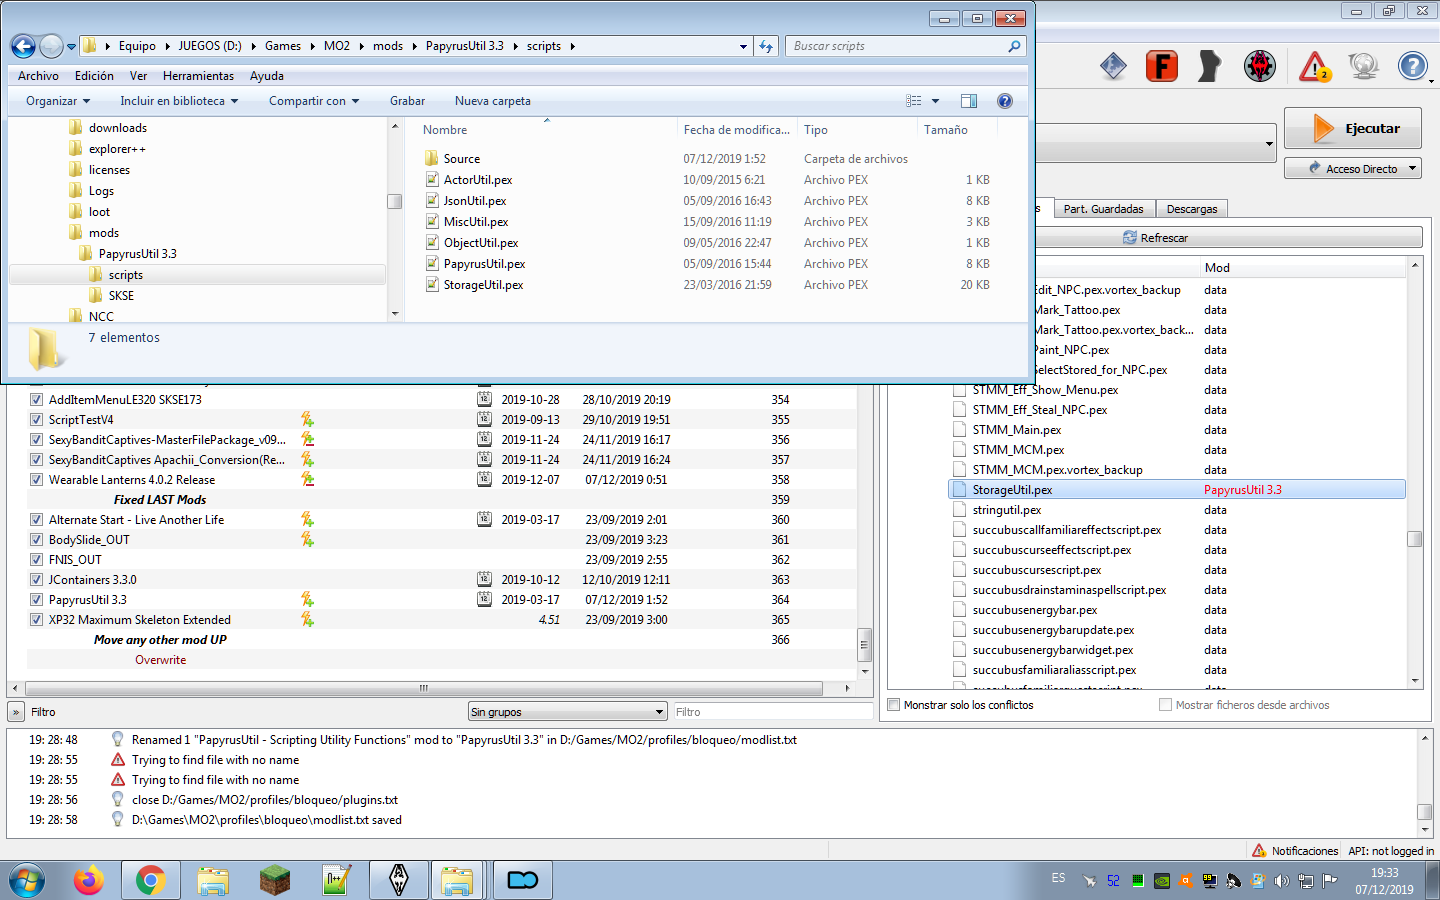Open the blue question mark help icon in Mod Organizer
Viewport: 1440px width, 900px height.
coord(1412,66)
